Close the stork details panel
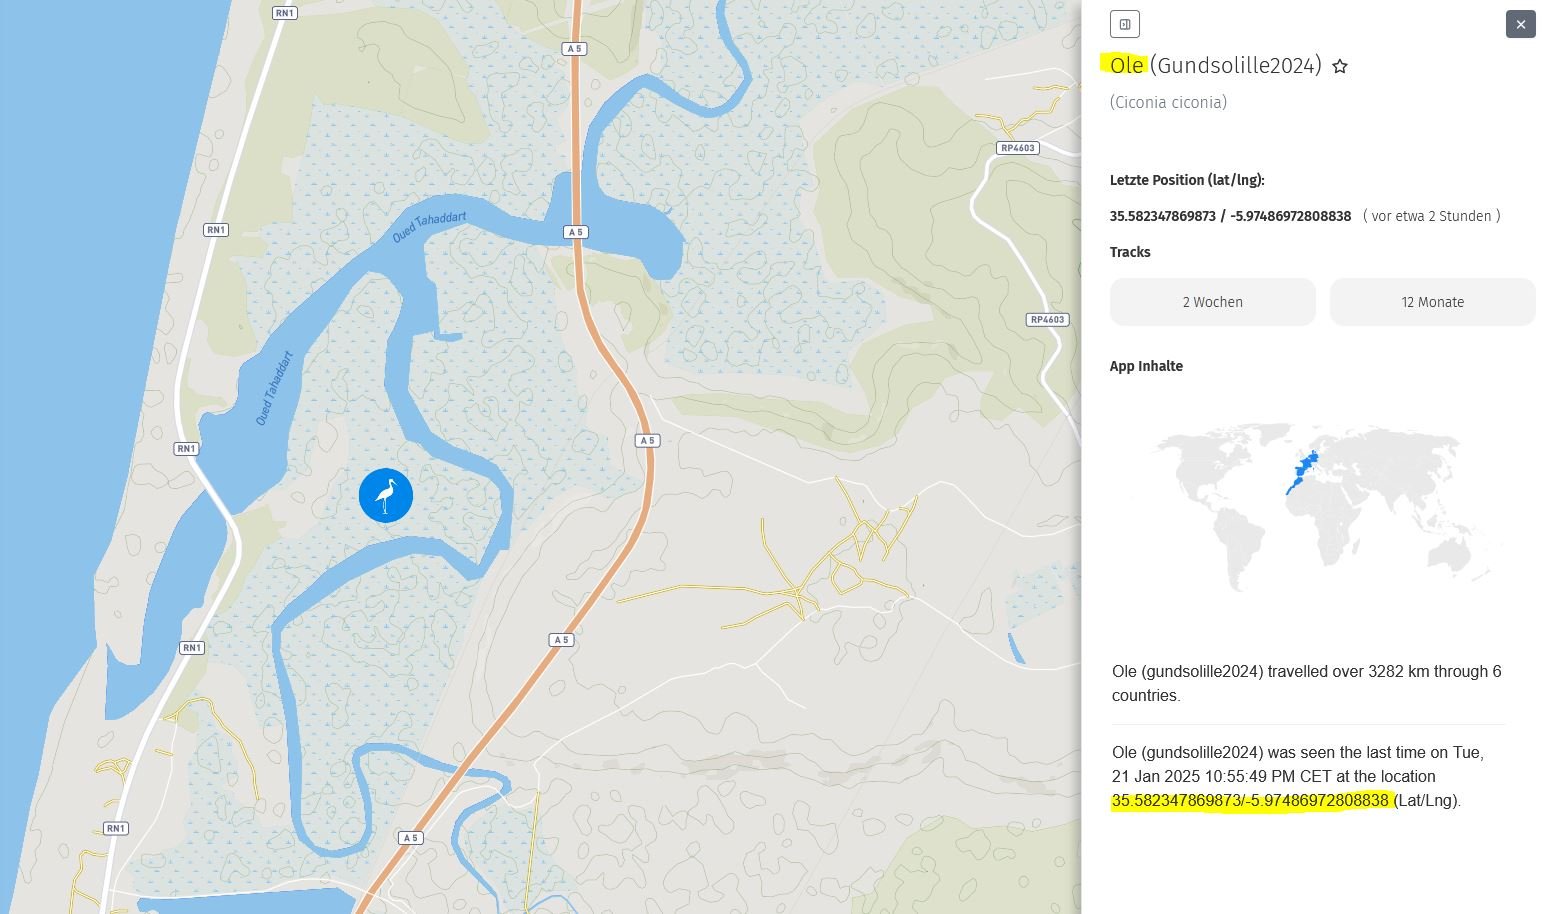Viewport: 1549px width, 914px height. pos(1520,24)
